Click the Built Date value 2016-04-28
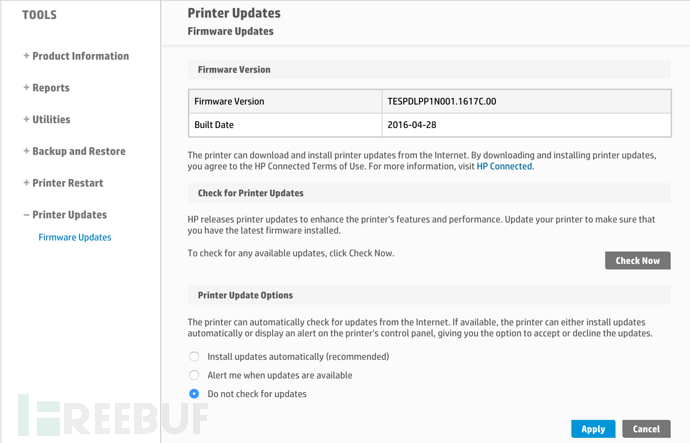Image resolution: width=690 pixels, height=443 pixels. click(x=412, y=124)
